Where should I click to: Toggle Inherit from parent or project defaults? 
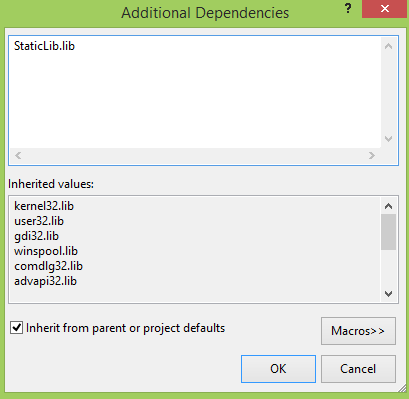tap(16, 328)
